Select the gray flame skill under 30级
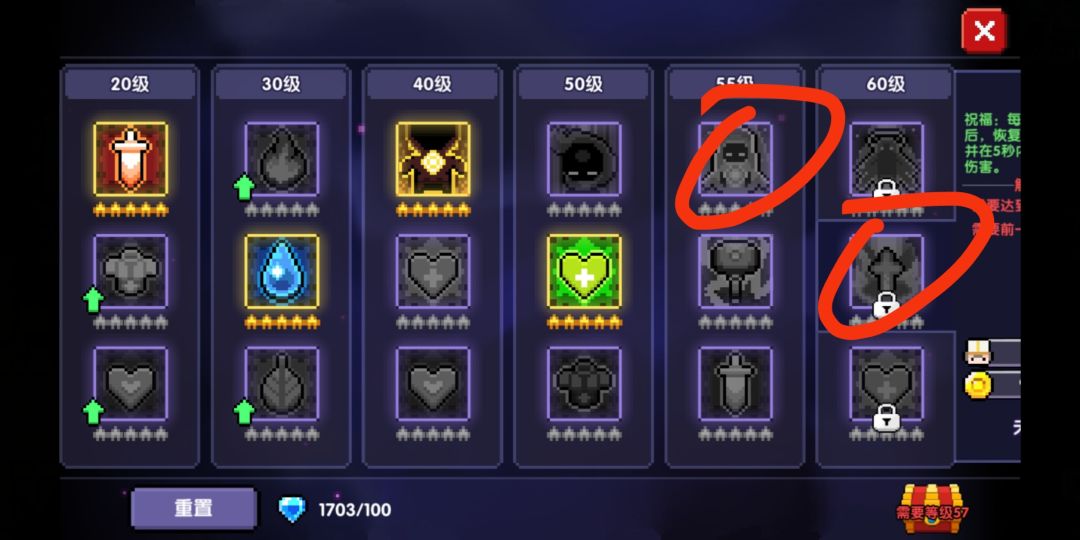This screenshot has width=1080, height=540. (x=282, y=159)
